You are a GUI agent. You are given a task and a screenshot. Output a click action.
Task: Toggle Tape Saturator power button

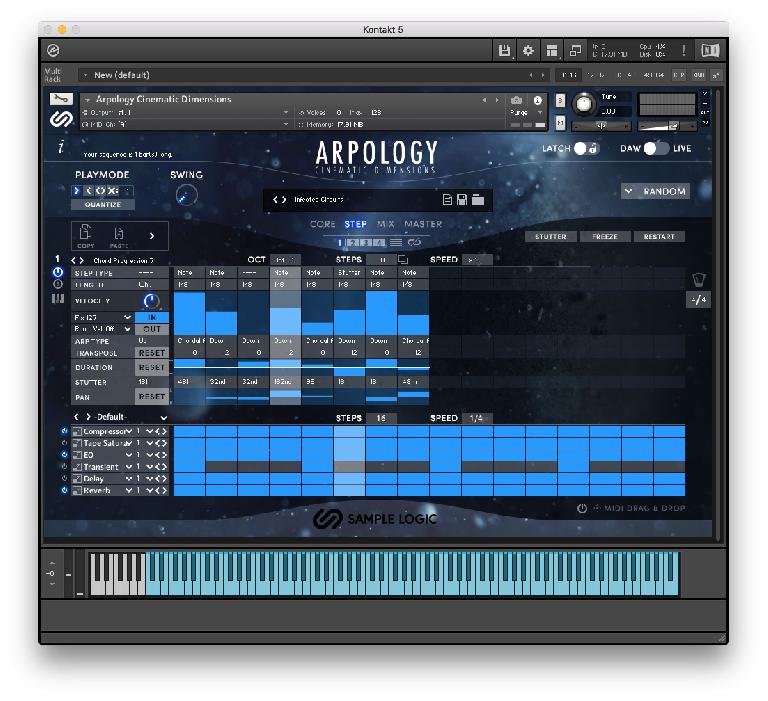pos(64,443)
